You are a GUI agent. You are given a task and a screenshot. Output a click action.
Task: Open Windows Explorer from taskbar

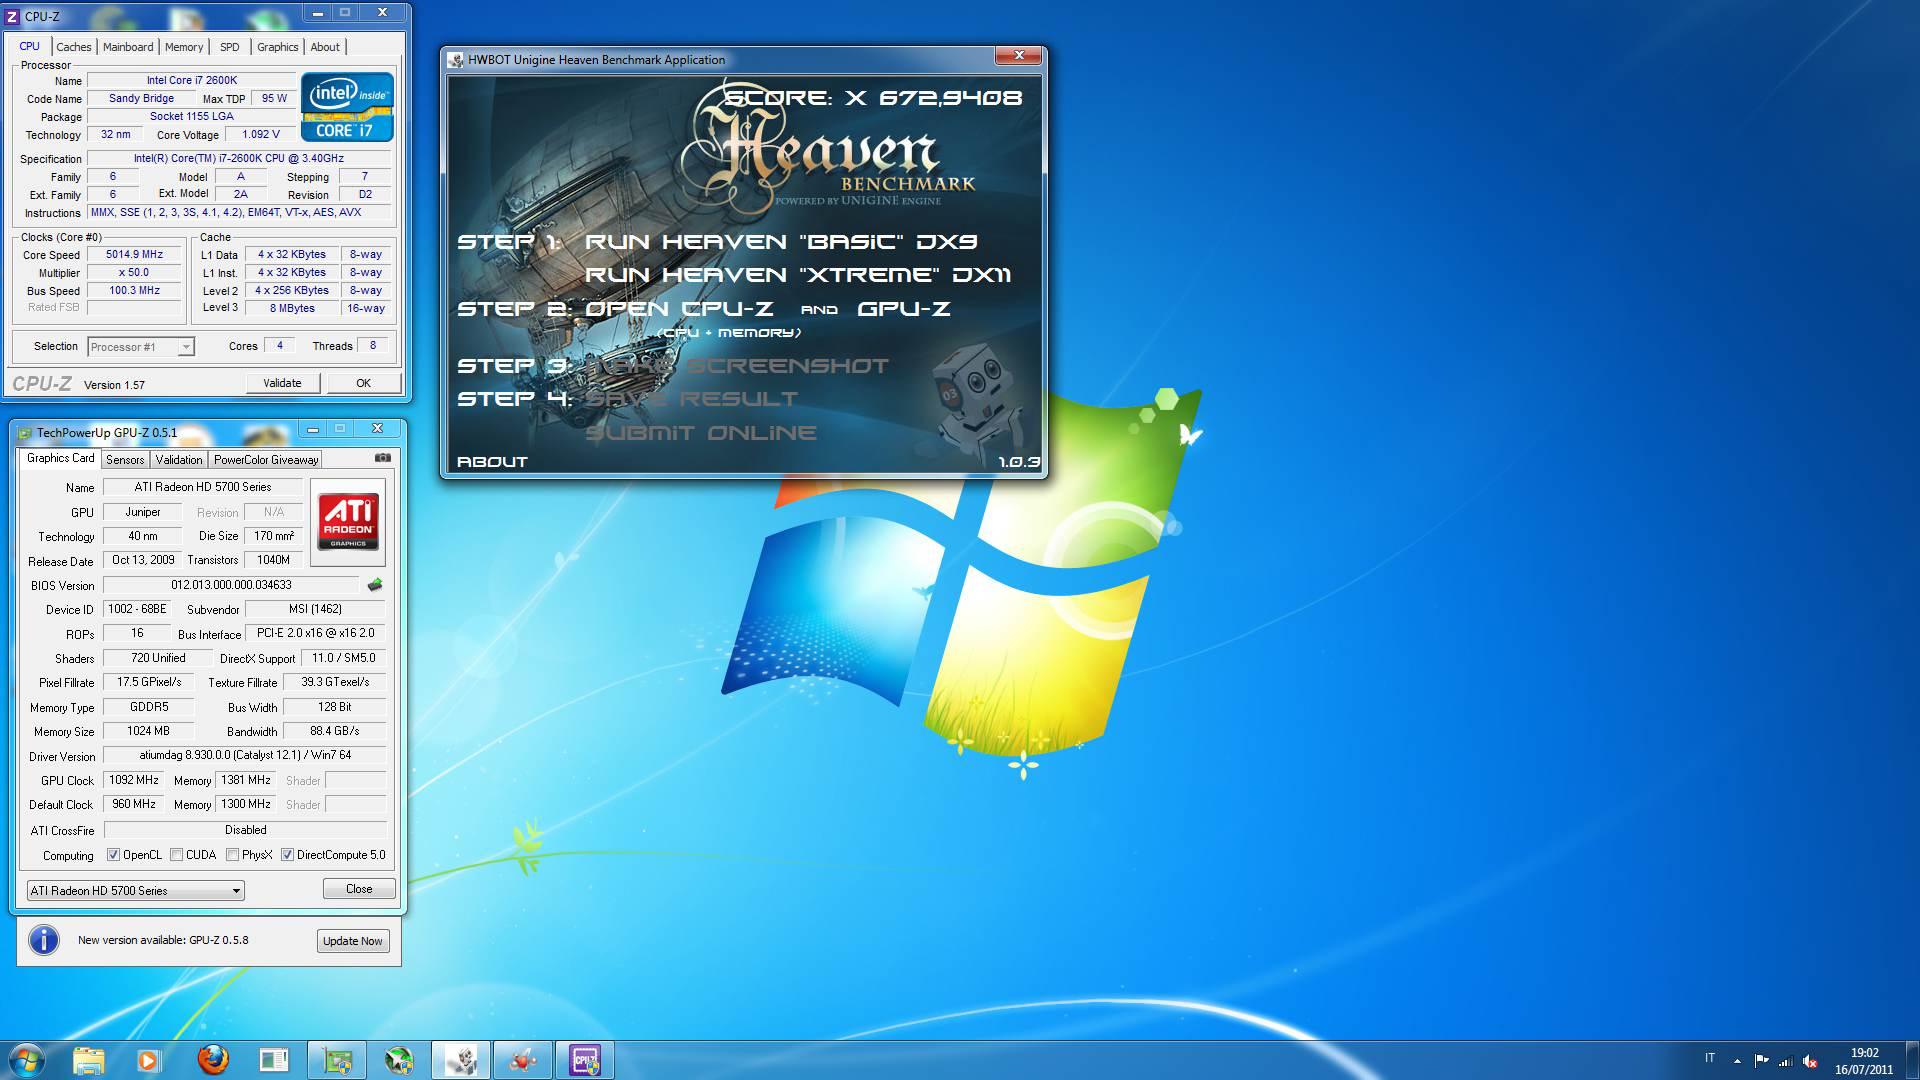[x=88, y=1059]
